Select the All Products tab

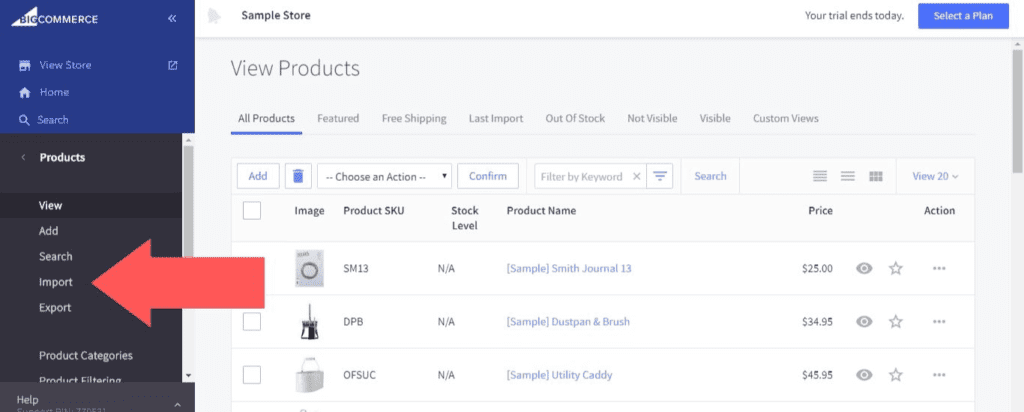266,119
